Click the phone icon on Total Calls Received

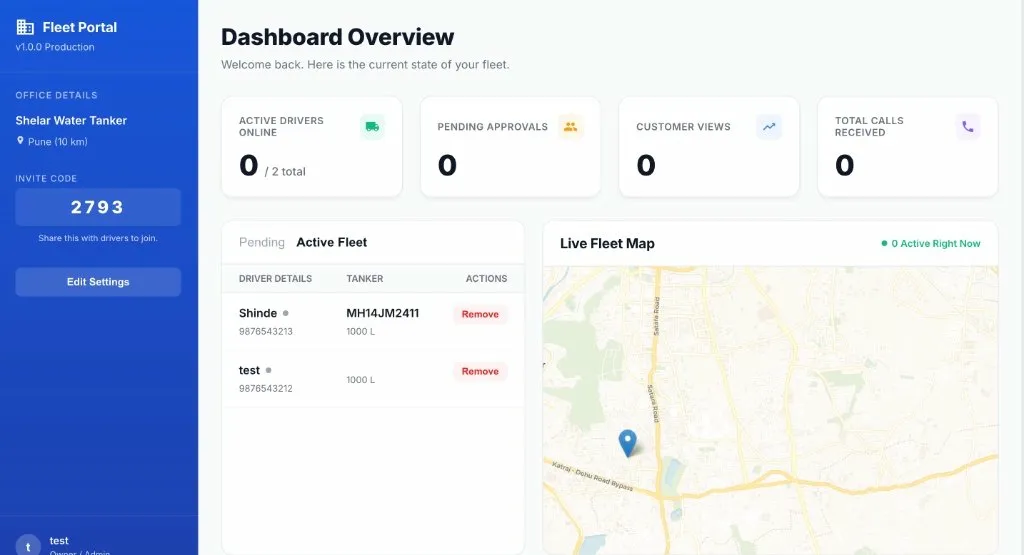[968, 127]
